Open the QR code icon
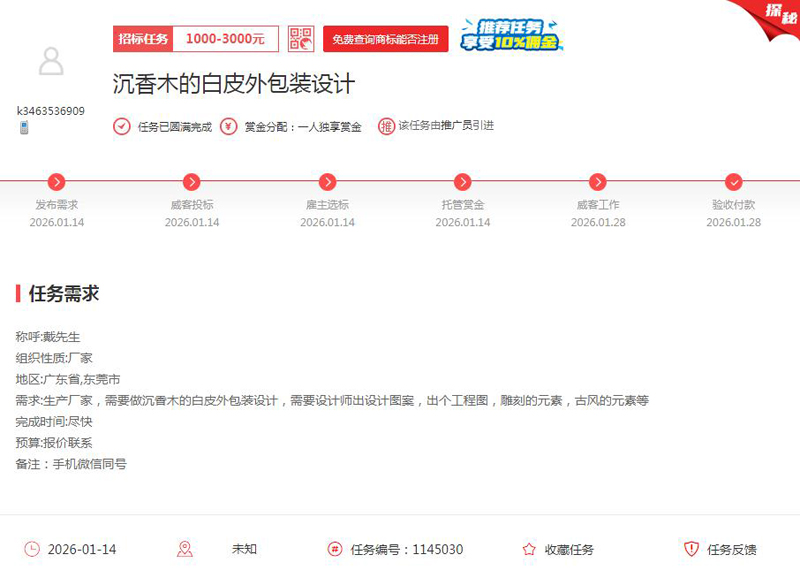This screenshot has height=570, width=800. coord(301,39)
